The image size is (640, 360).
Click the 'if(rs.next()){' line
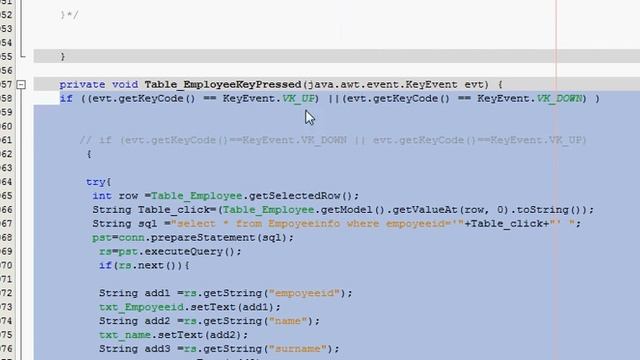click(144, 265)
